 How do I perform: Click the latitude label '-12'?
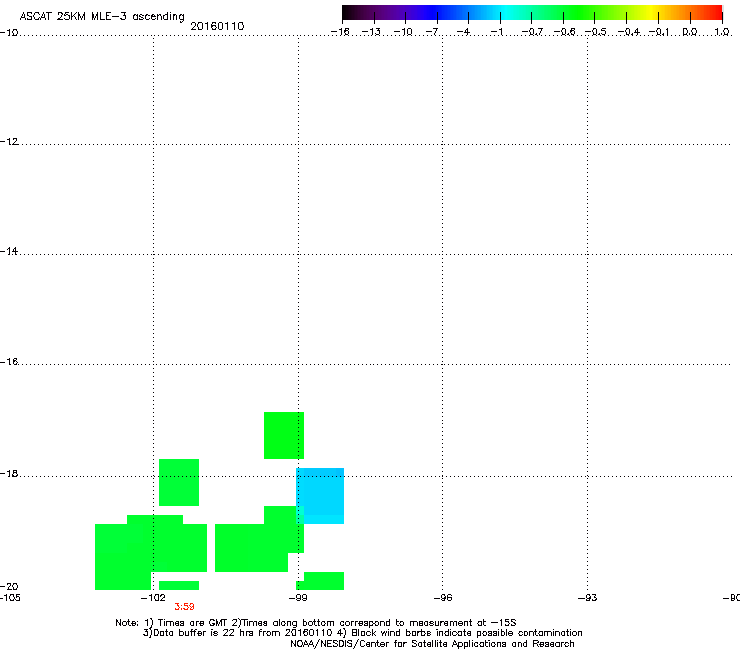9,142
